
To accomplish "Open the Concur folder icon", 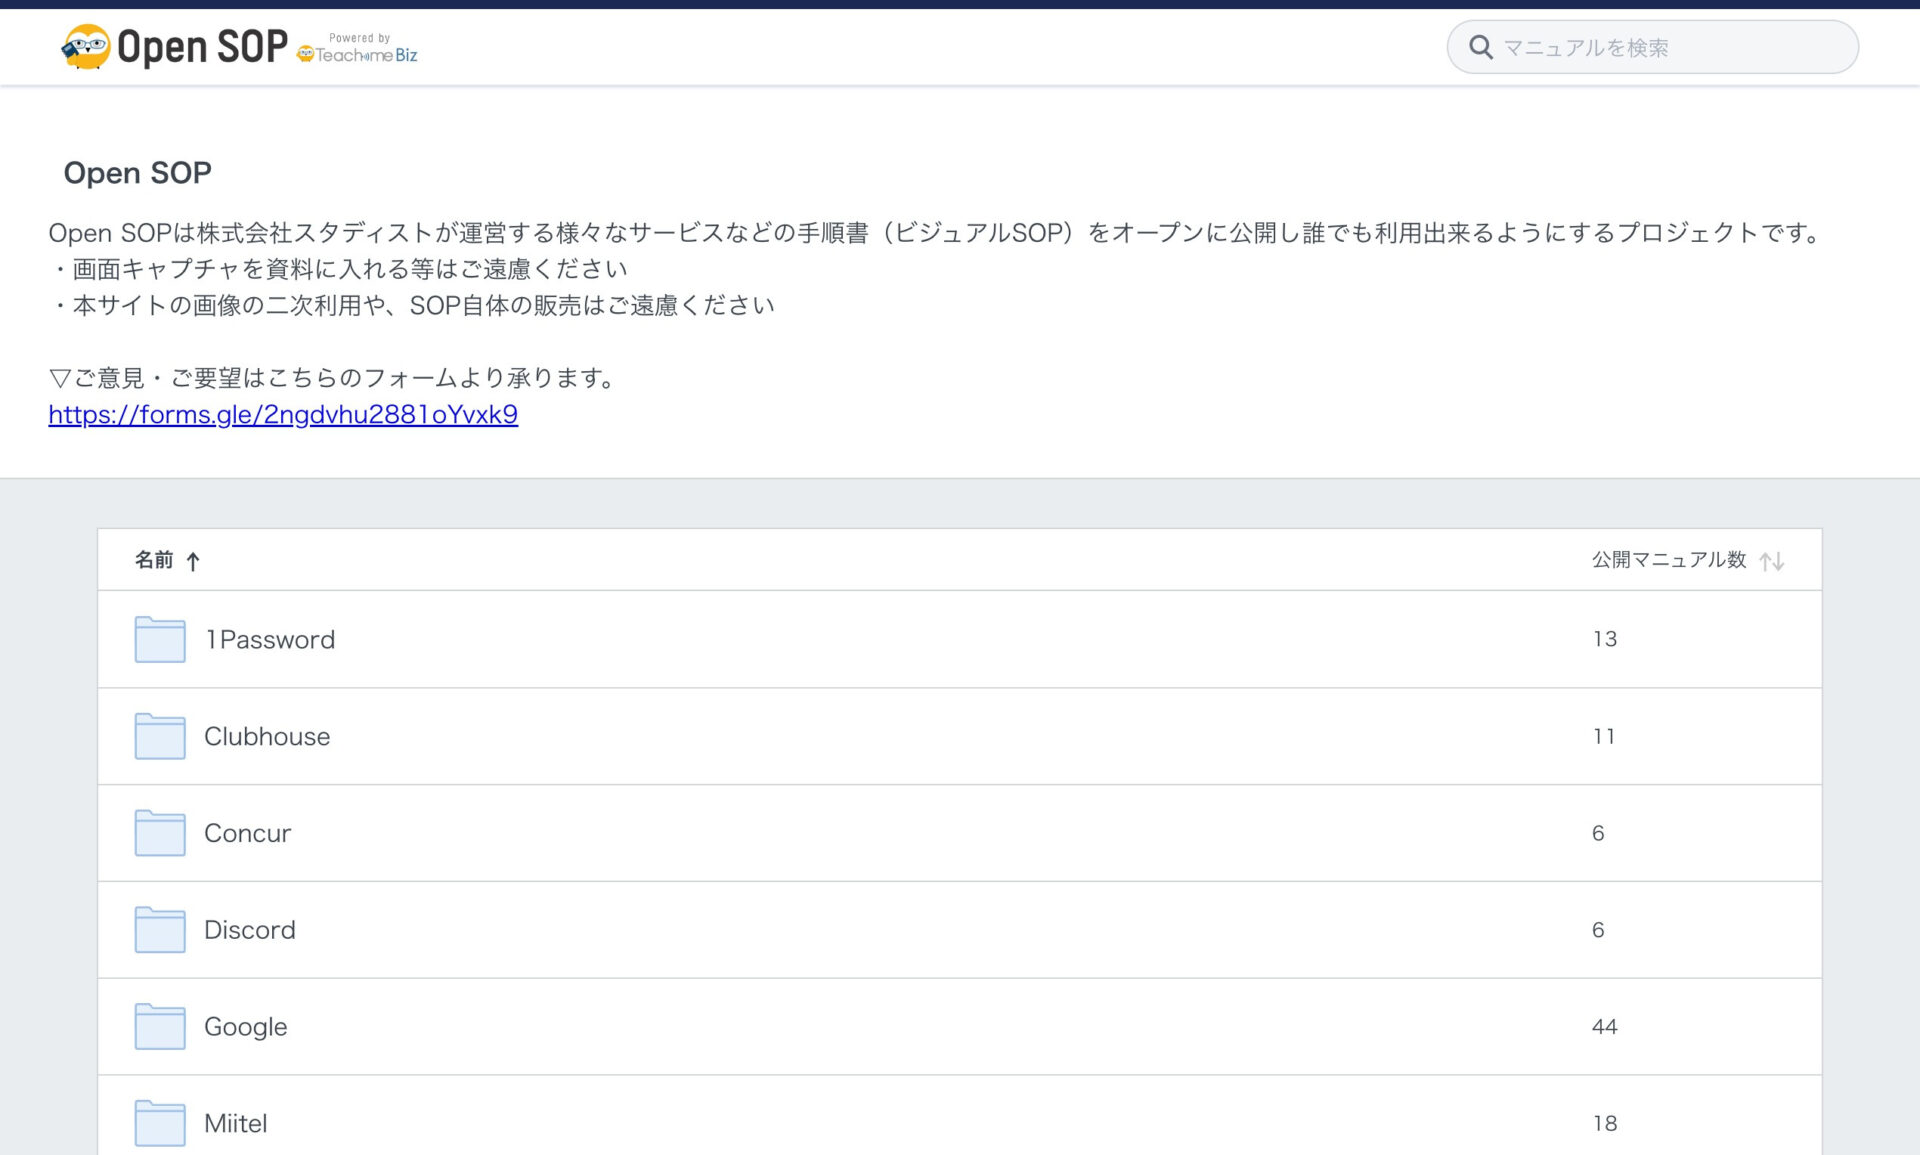I will pyautogui.click(x=160, y=833).
